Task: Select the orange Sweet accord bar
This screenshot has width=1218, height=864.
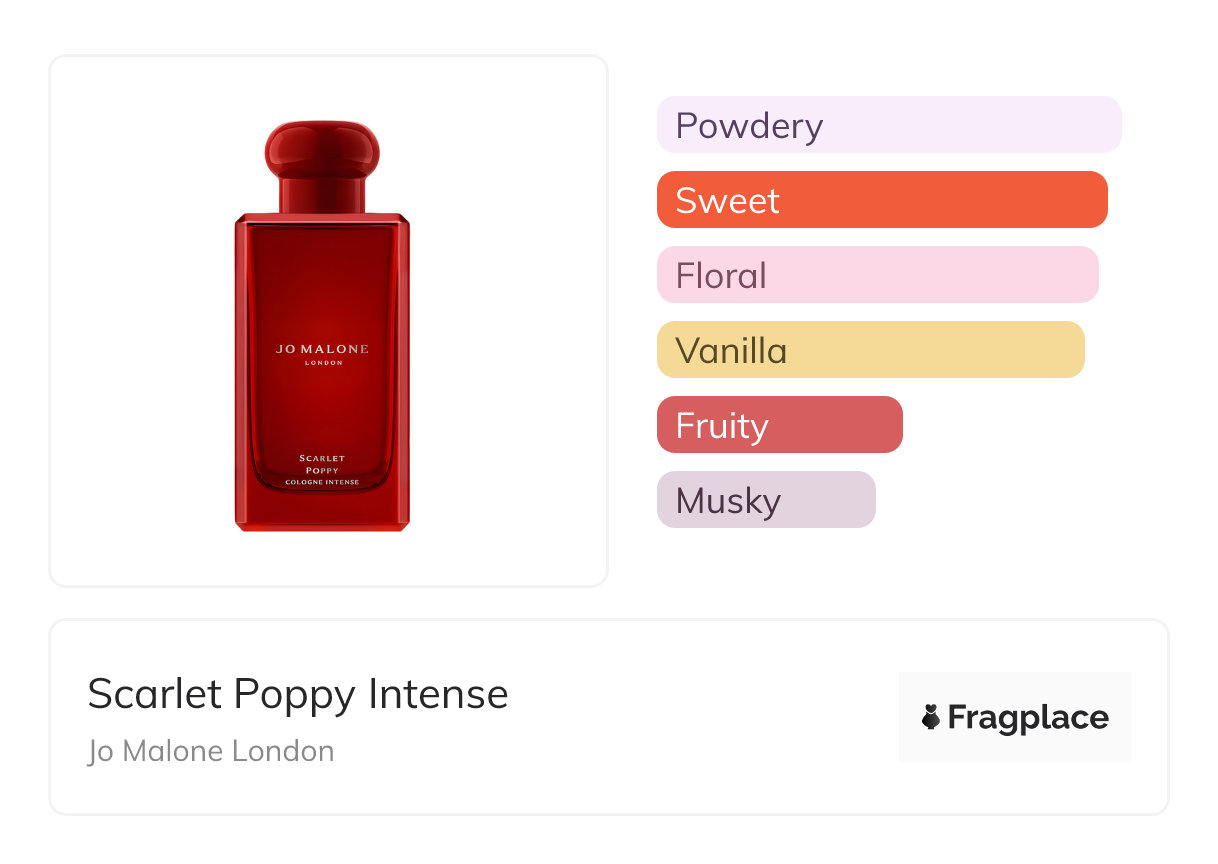Action: [882, 200]
